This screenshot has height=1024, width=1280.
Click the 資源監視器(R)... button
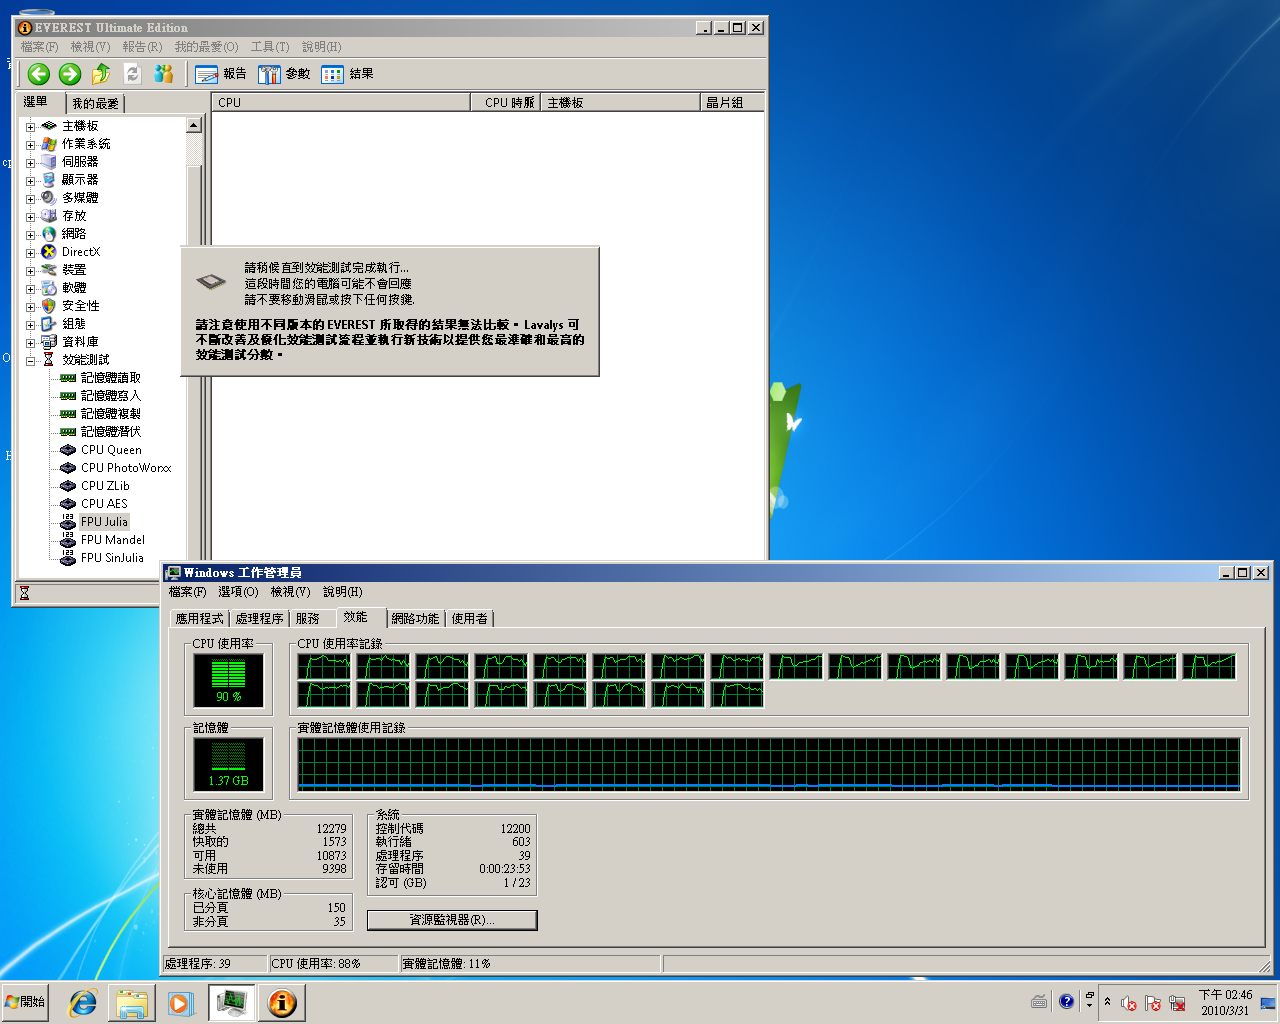coord(452,920)
